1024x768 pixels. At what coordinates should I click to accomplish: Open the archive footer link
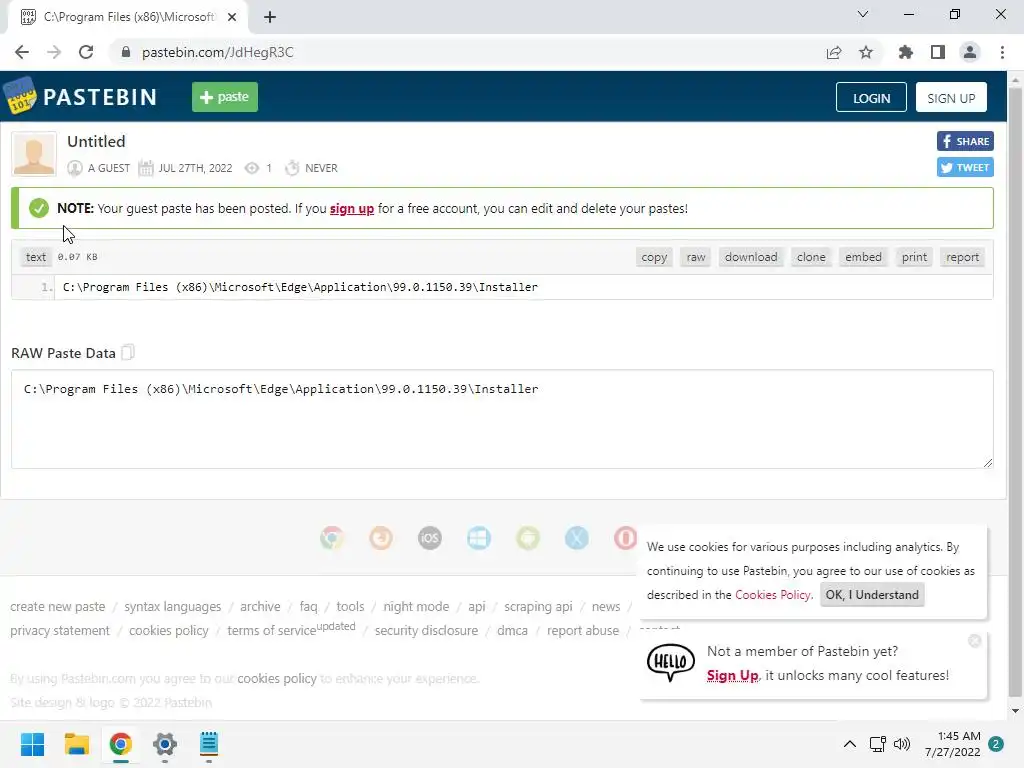tap(260, 606)
